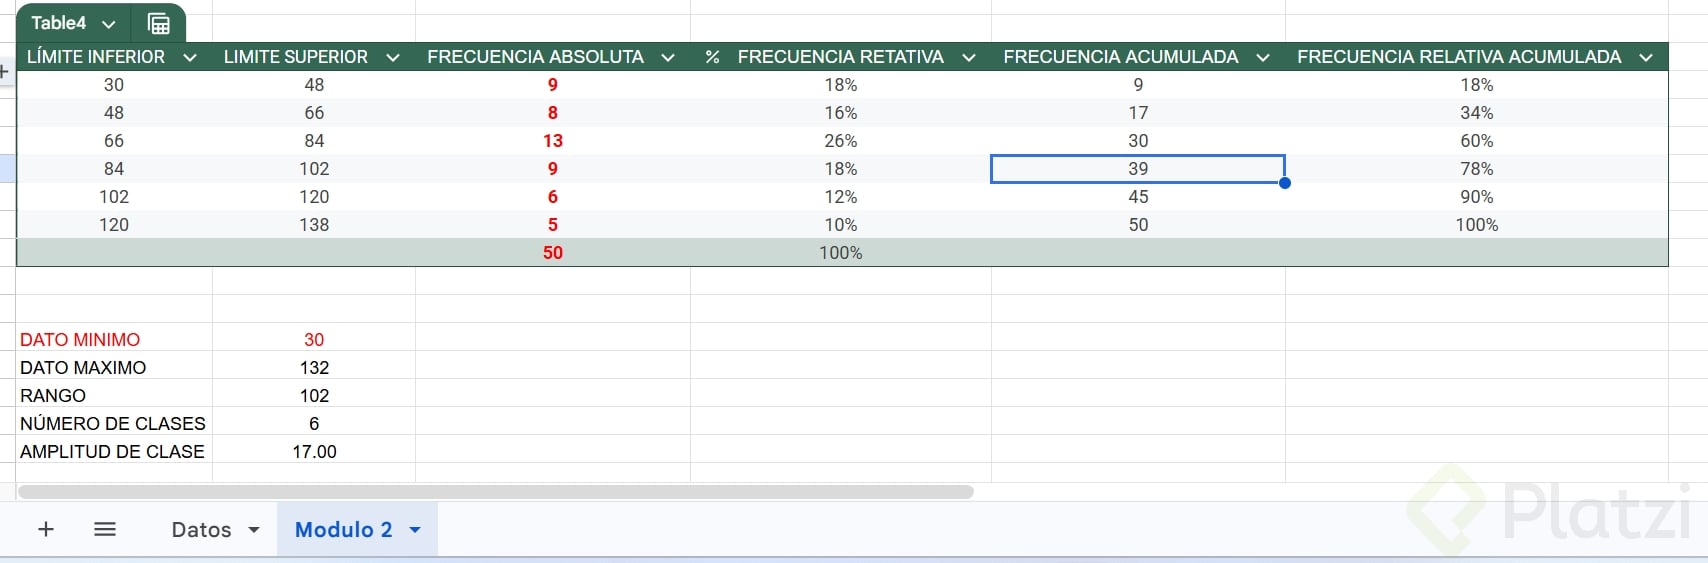Open FRECUENCIA ABSOLUTA column dropdown

click(x=668, y=57)
